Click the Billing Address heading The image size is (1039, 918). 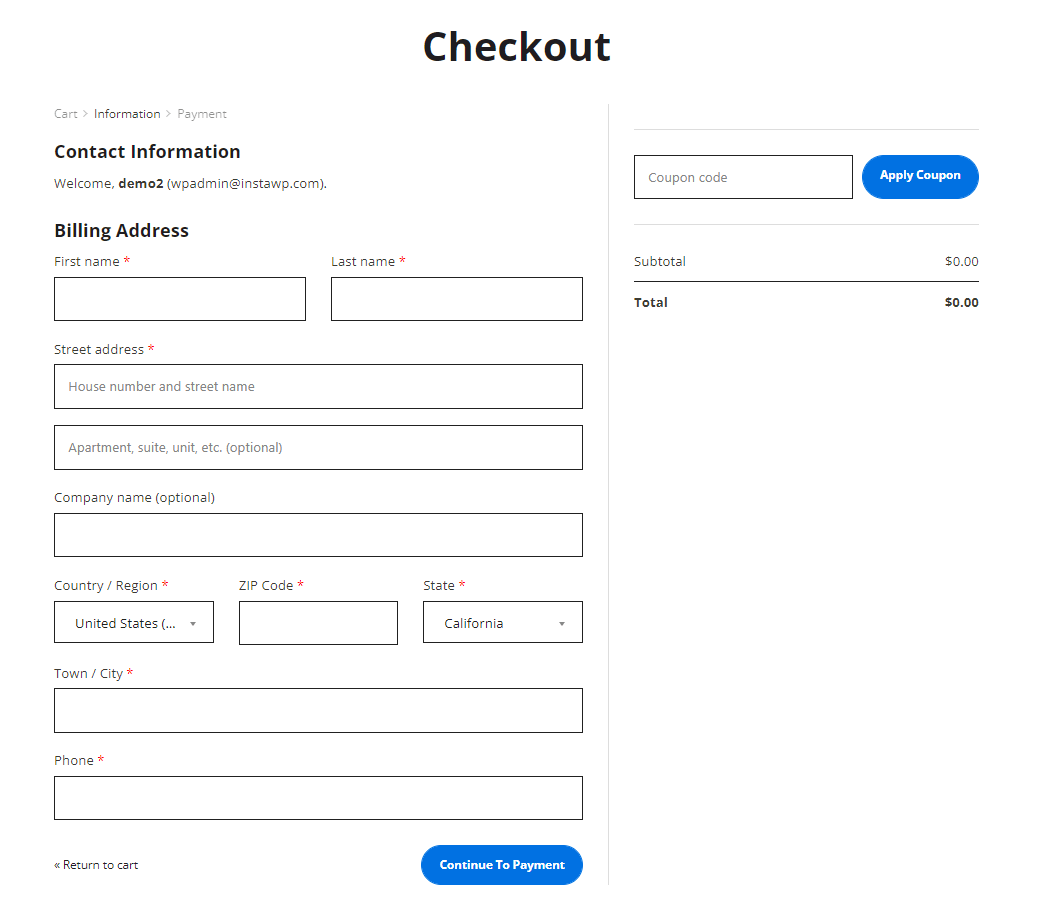tap(122, 231)
